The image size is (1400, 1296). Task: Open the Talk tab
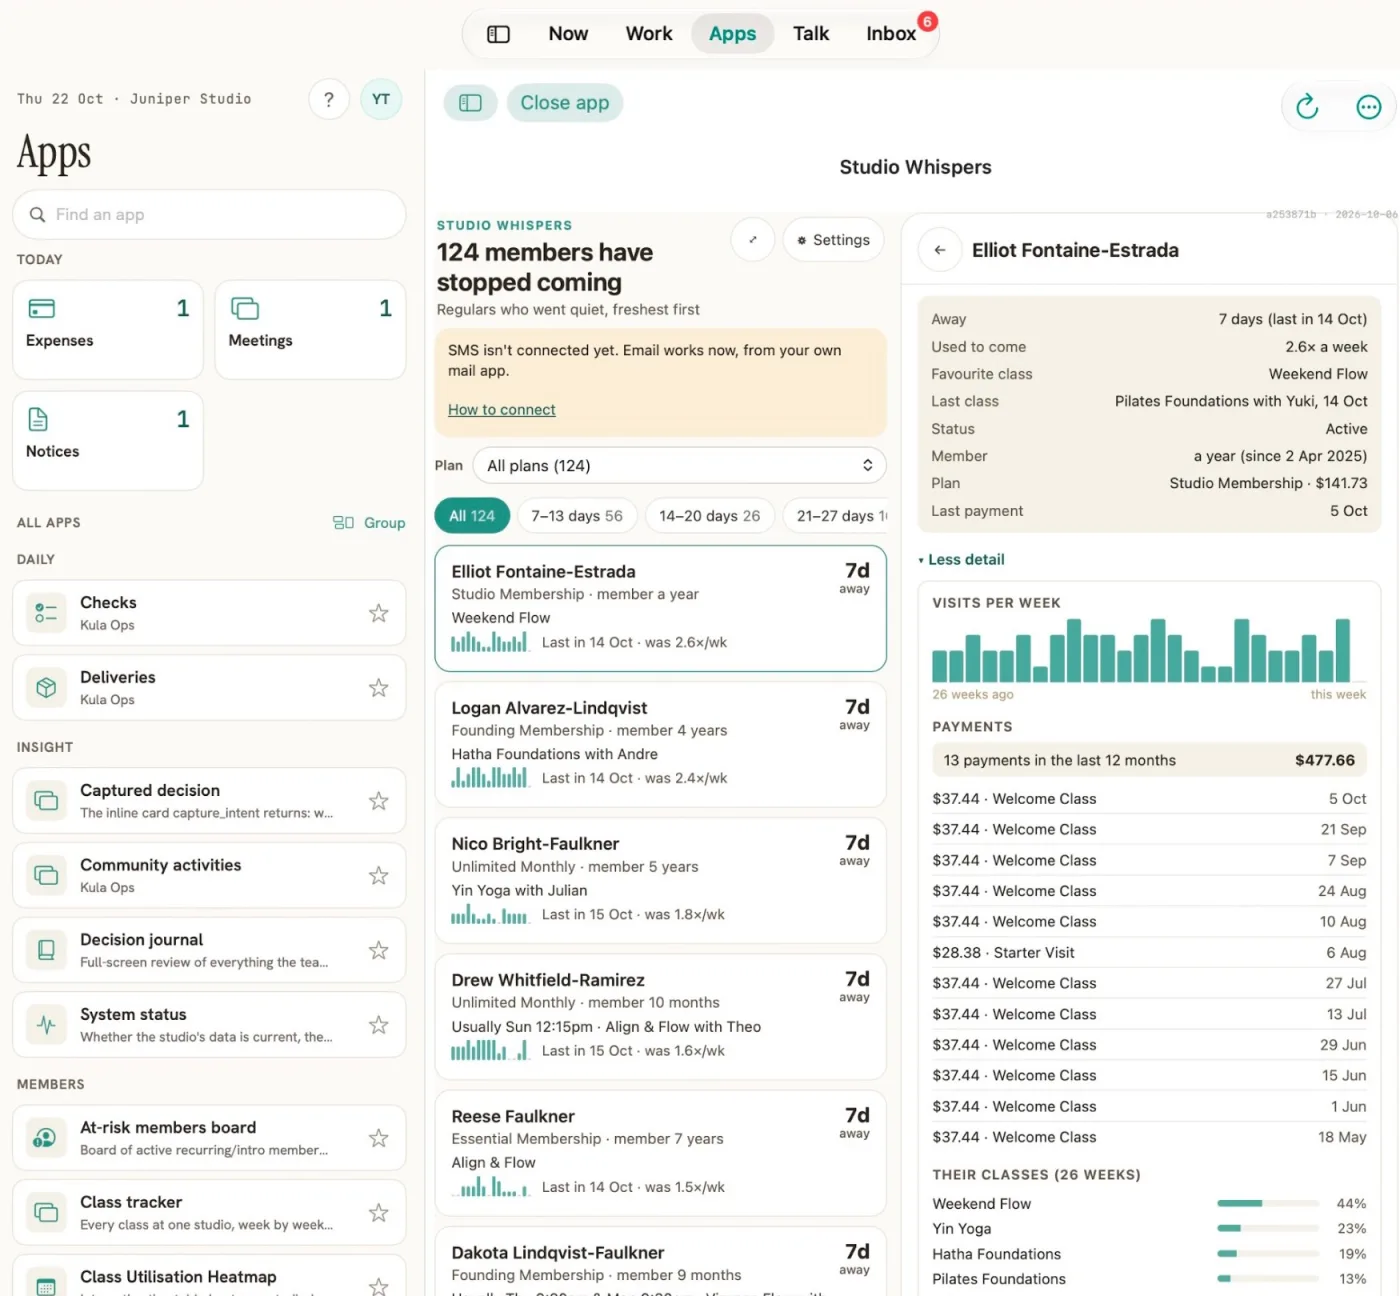tap(811, 34)
